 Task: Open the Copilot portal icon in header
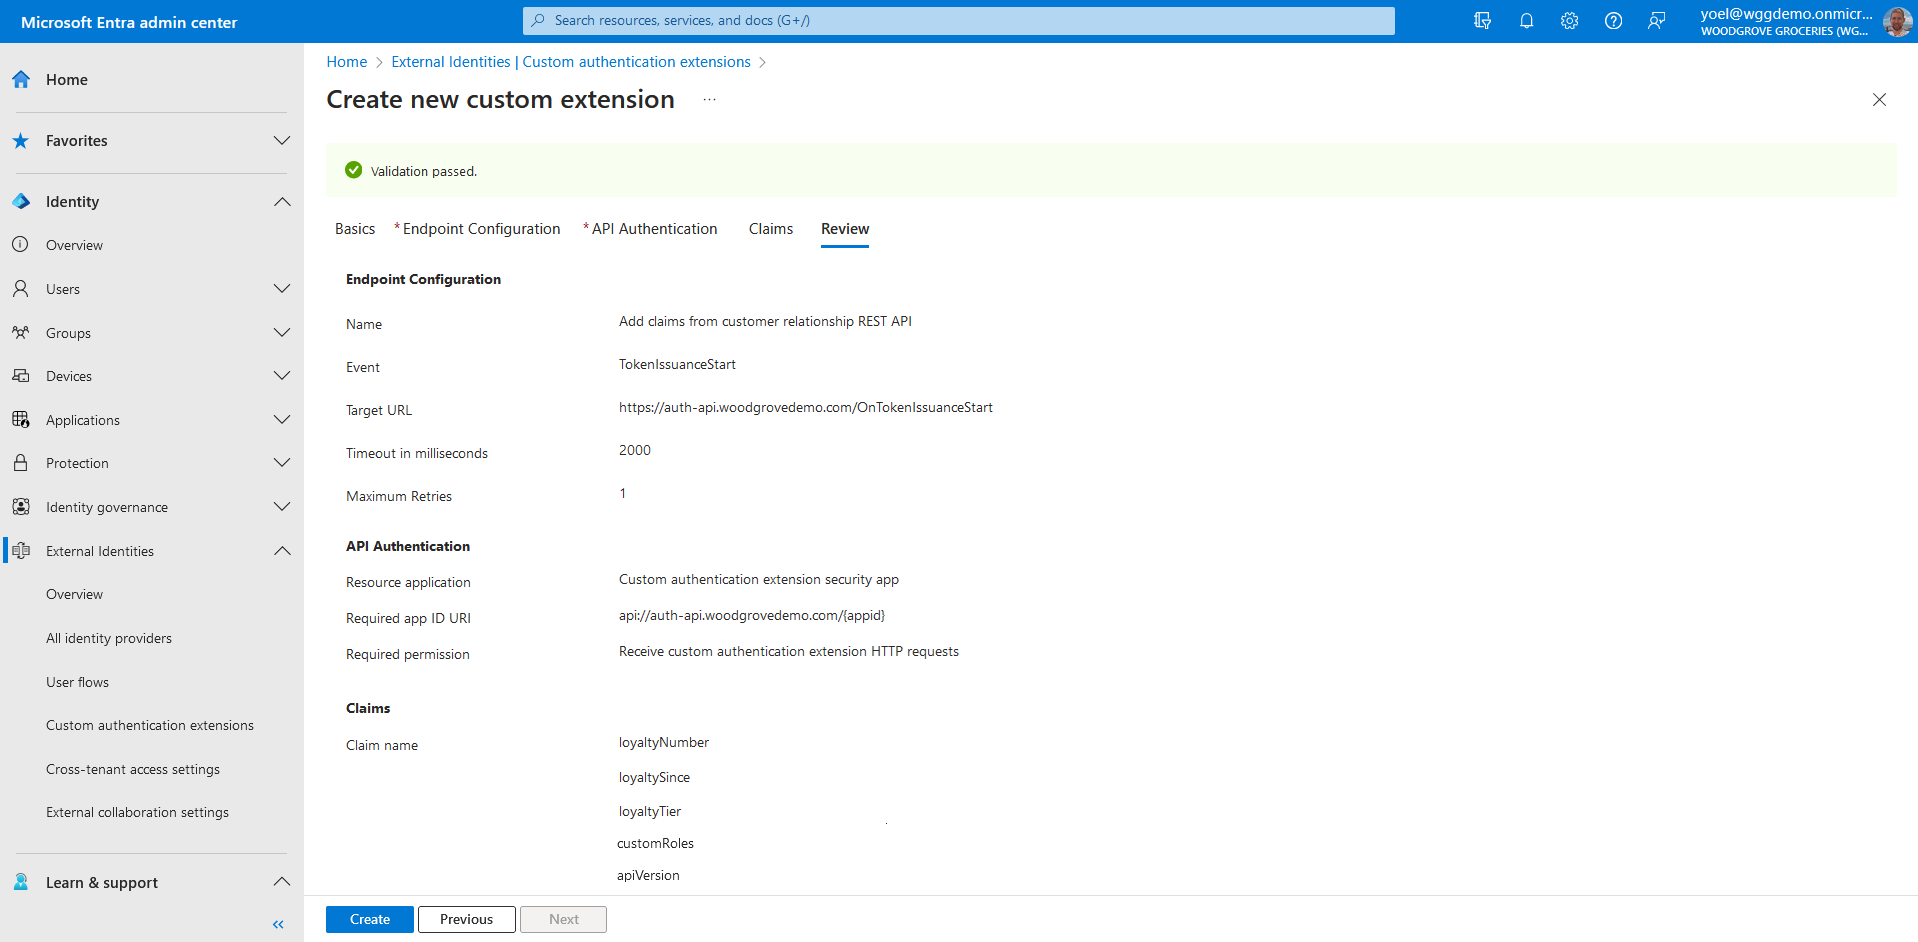point(1482,21)
